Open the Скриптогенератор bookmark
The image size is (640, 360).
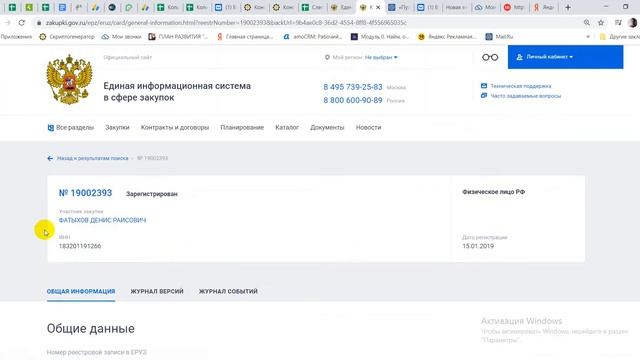[67, 37]
